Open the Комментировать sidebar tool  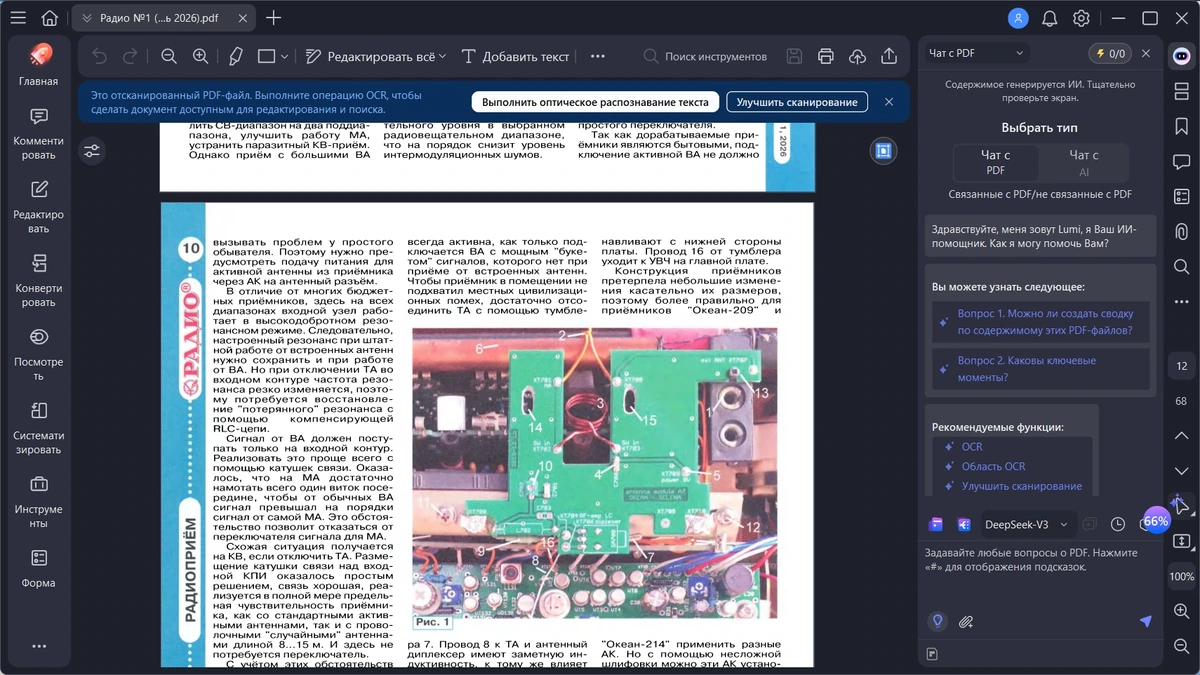click(39, 133)
